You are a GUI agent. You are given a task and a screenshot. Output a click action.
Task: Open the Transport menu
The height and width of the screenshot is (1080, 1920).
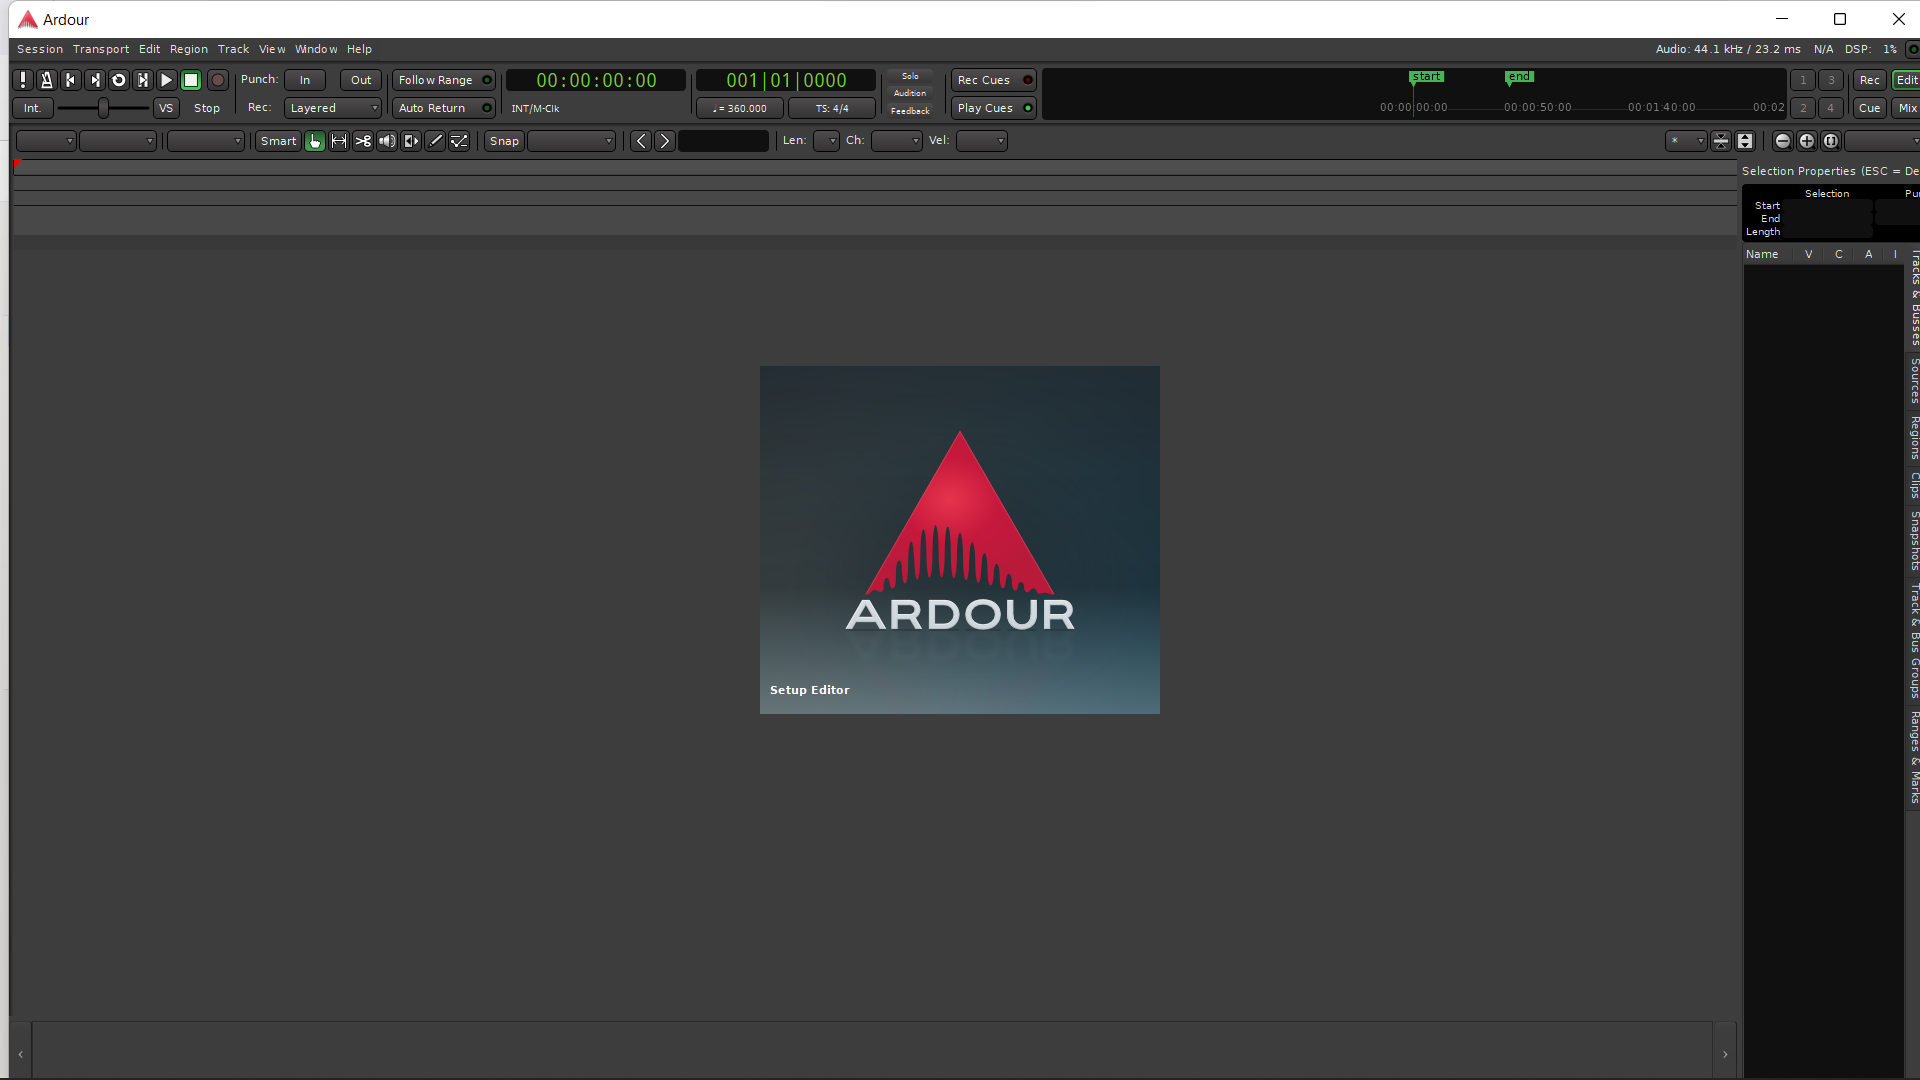(x=100, y=49)
